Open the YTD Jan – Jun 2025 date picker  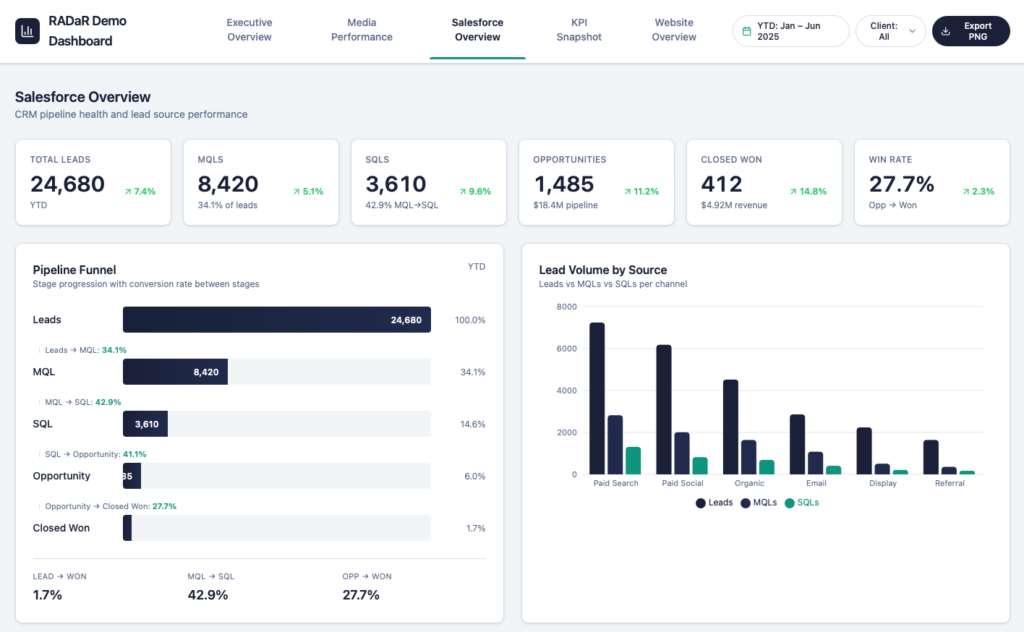(x=791, y=31)
